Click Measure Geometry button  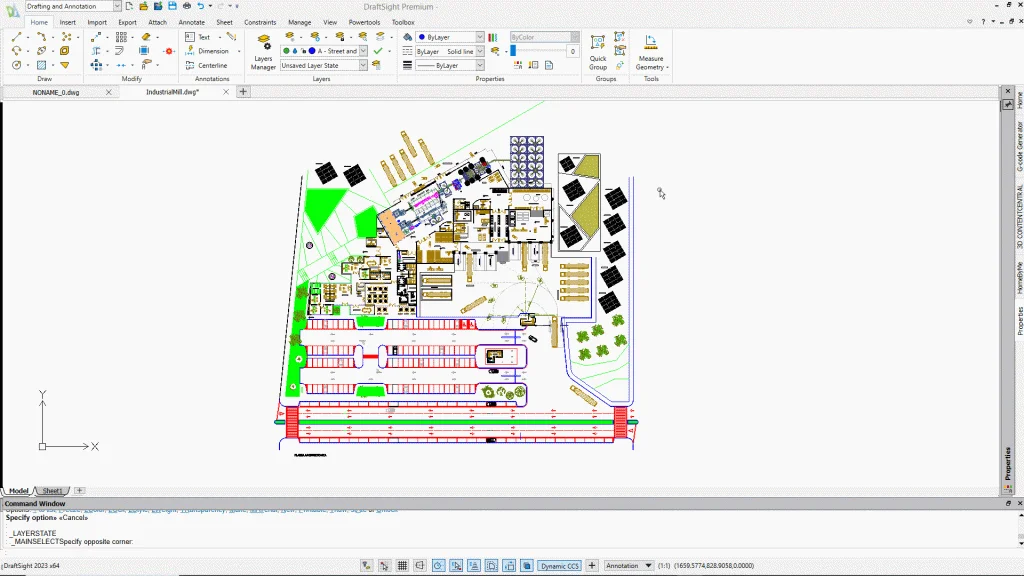point(650,51)
